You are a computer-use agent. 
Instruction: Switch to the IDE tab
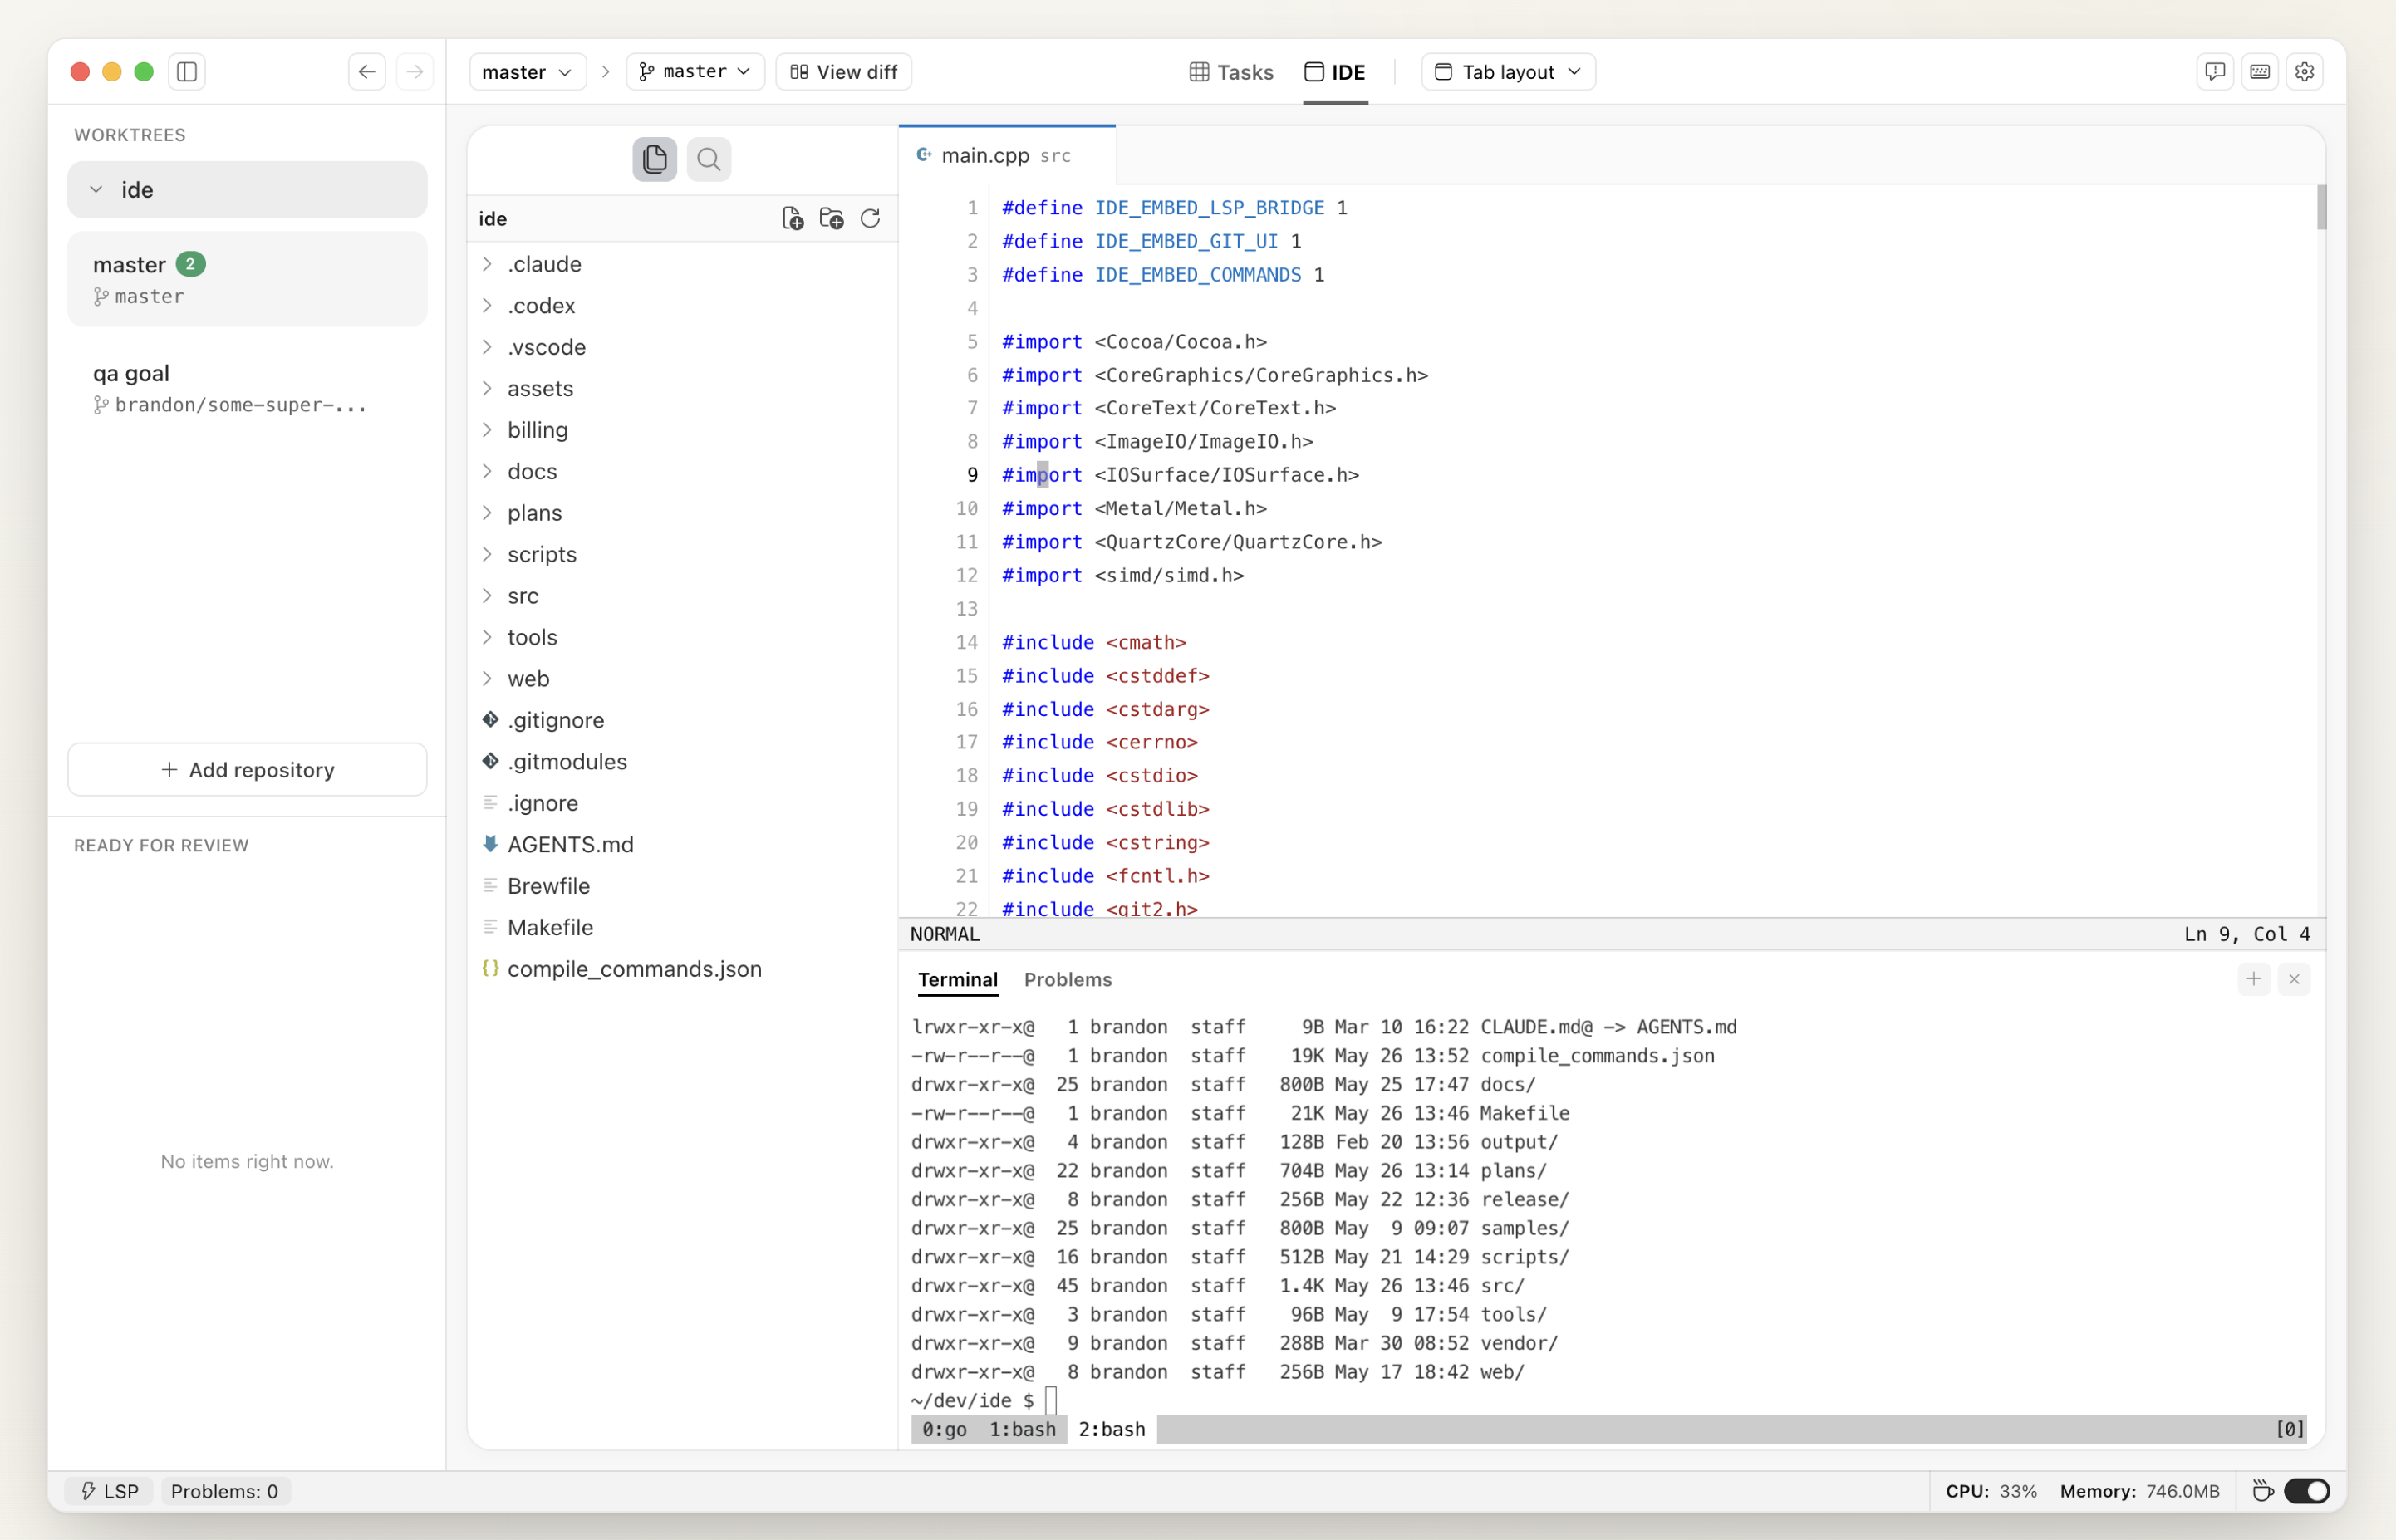[x=1336, y=72]
